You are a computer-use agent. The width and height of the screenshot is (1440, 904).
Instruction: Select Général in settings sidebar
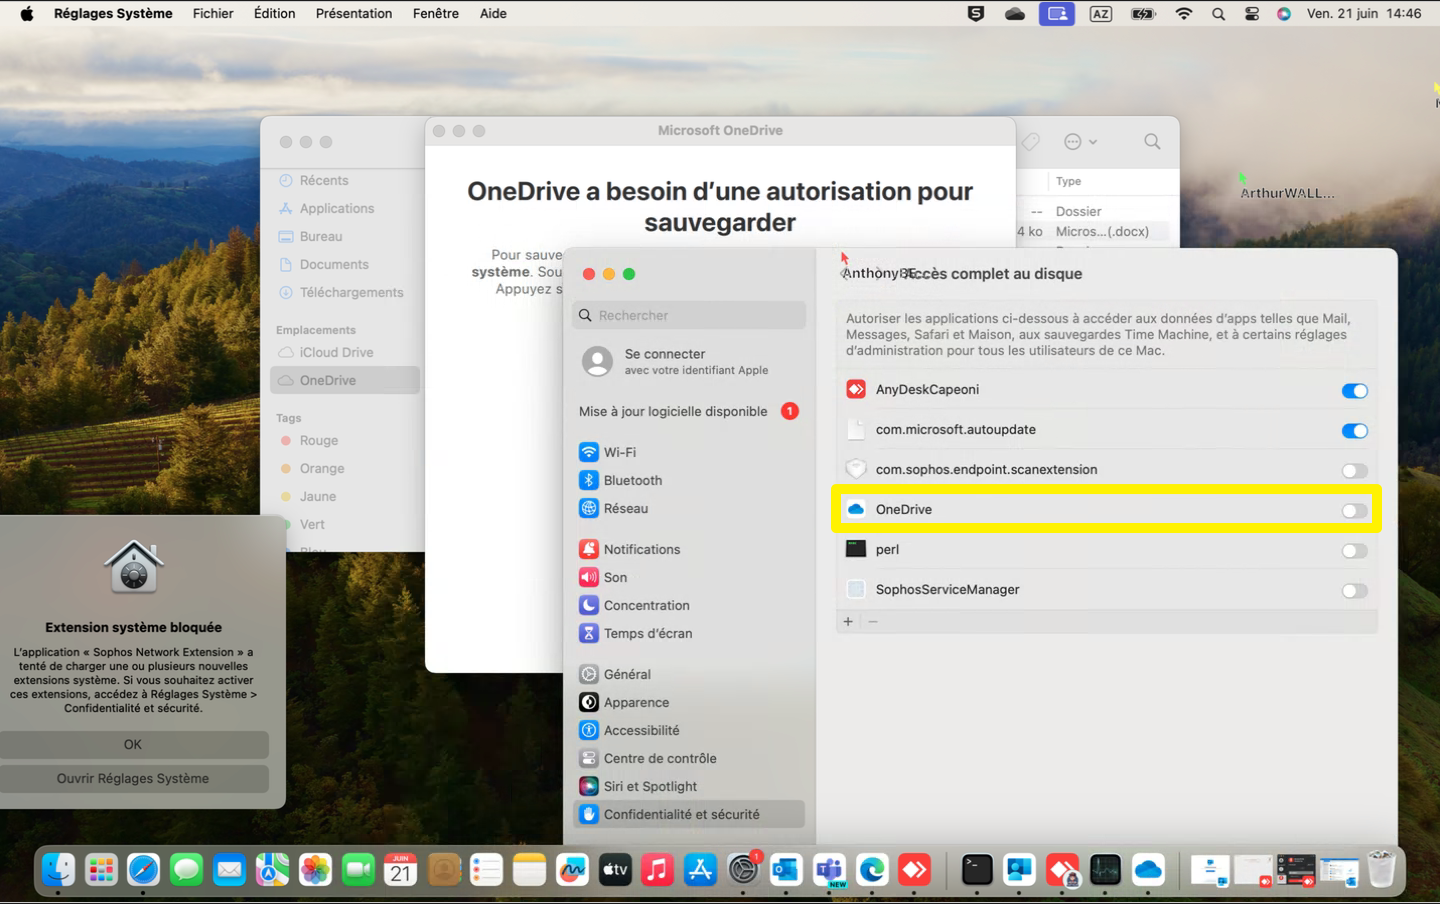[x=689, y=674]
